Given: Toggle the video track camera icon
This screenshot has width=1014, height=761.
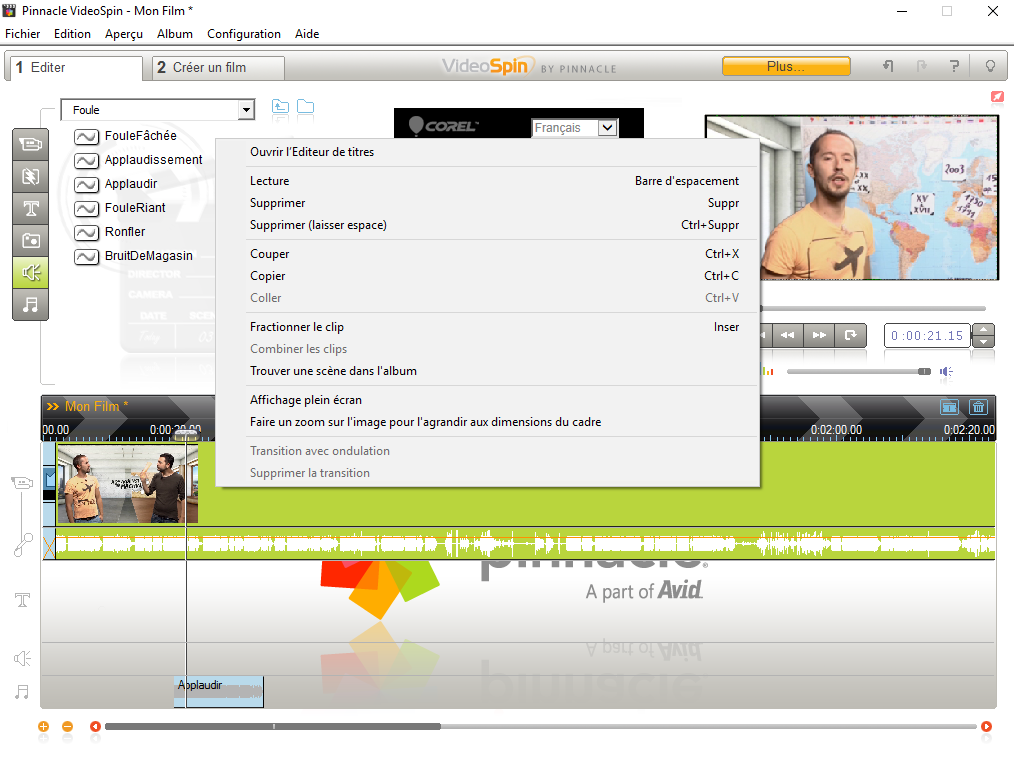Looking at the screenshot, I should [22, 482].
